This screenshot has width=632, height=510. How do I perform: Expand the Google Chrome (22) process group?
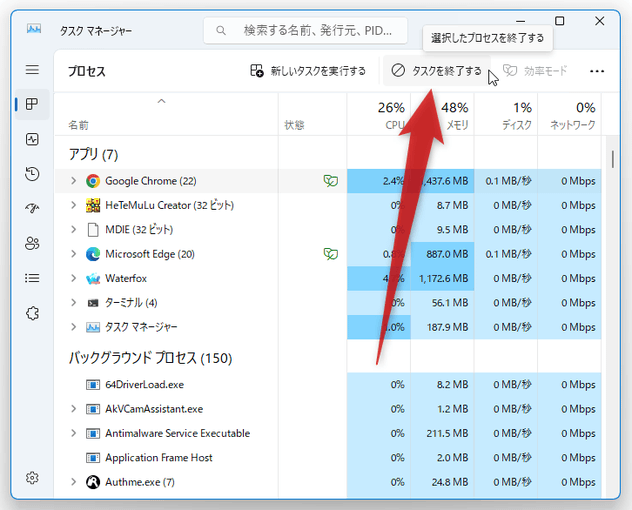pyautogui.click(x=73, y=181)
